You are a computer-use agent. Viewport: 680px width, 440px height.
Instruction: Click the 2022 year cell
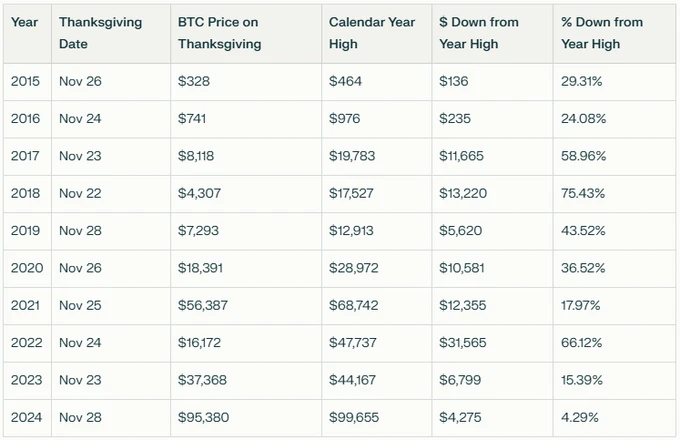pyautogui.click(x=25, y=343)
